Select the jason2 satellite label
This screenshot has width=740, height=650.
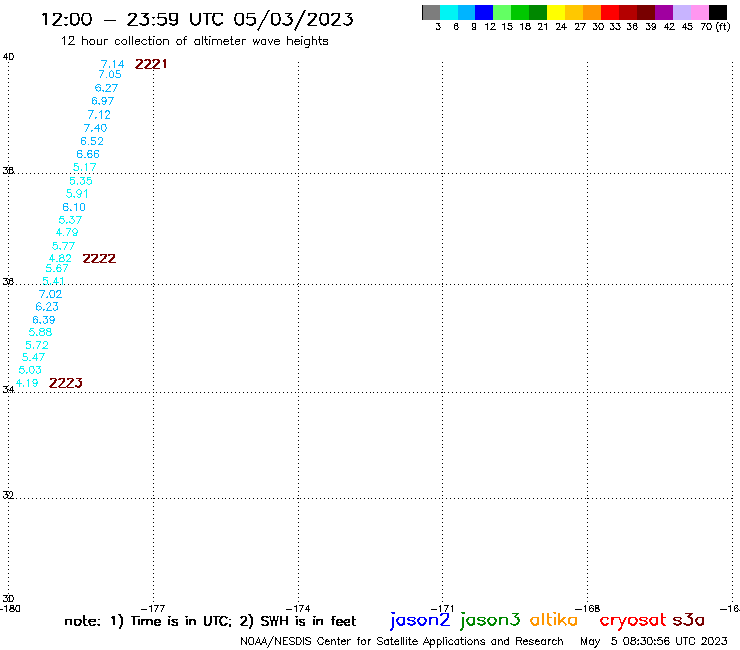420,620
